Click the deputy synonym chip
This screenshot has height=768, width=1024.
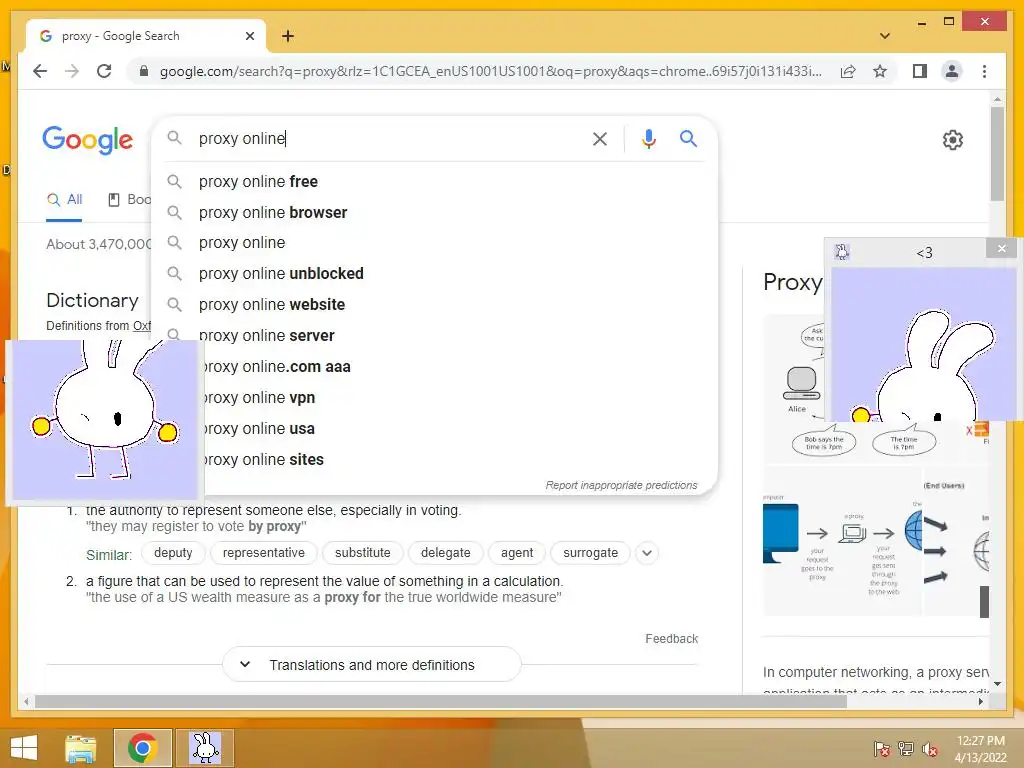point(173,552)
